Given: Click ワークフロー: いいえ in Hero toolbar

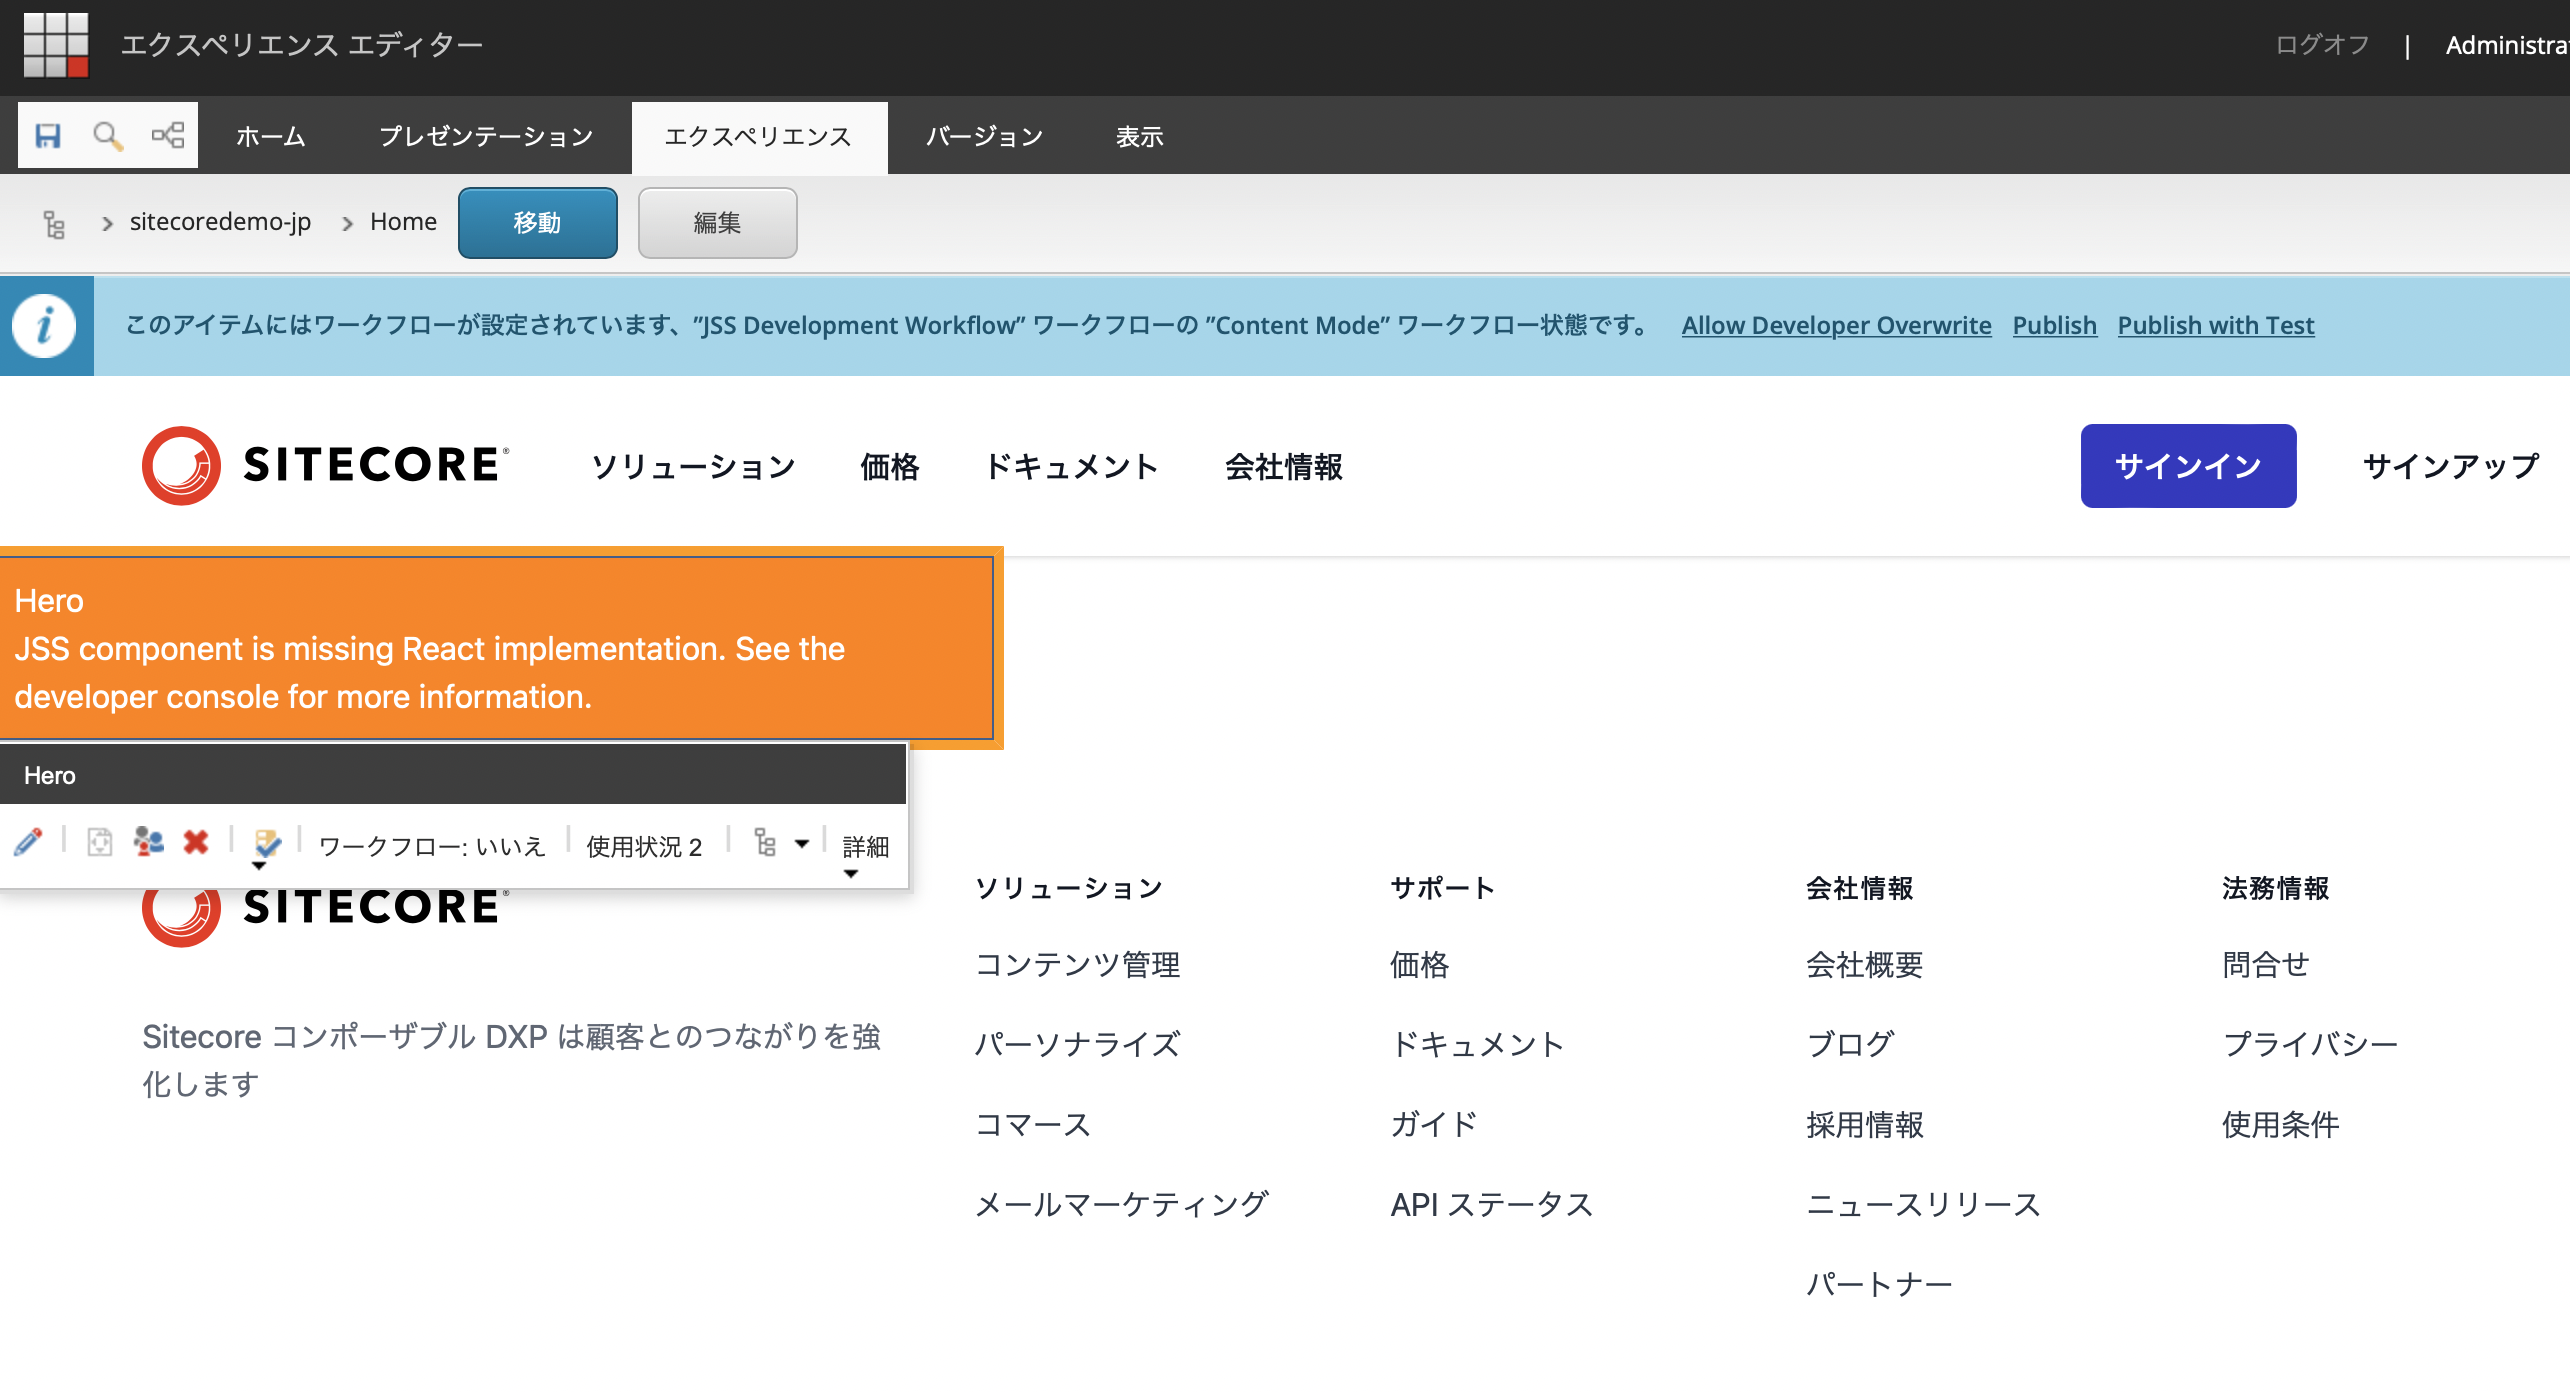Looking at the screenshot, I should (x=432, y=846).
